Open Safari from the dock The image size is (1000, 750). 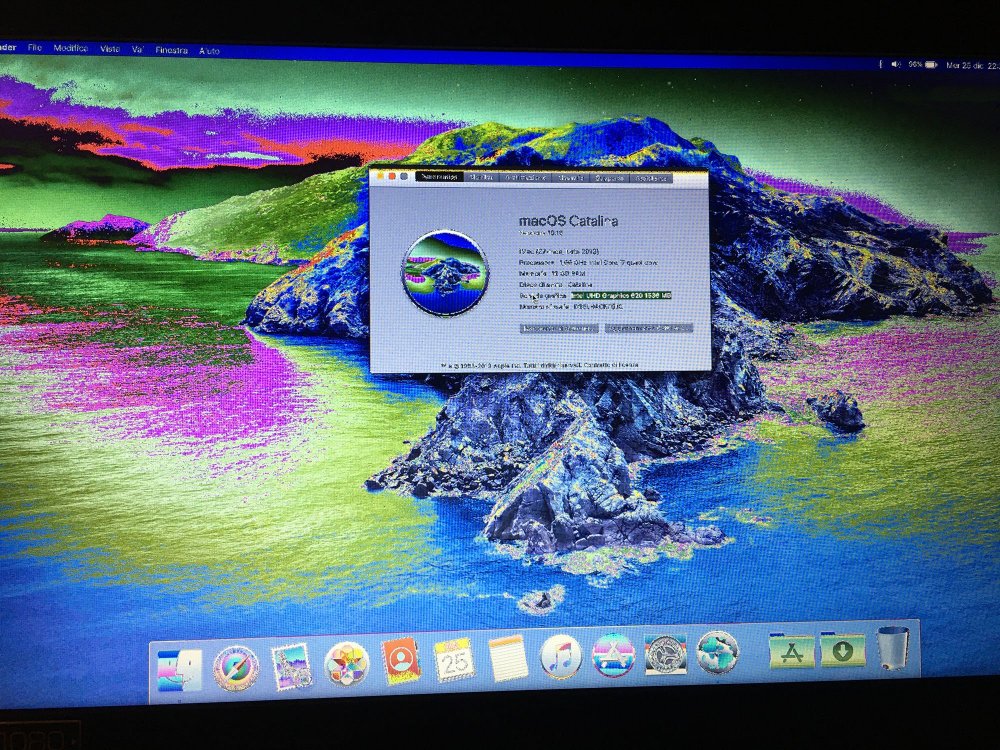click(x=236, y=668)
